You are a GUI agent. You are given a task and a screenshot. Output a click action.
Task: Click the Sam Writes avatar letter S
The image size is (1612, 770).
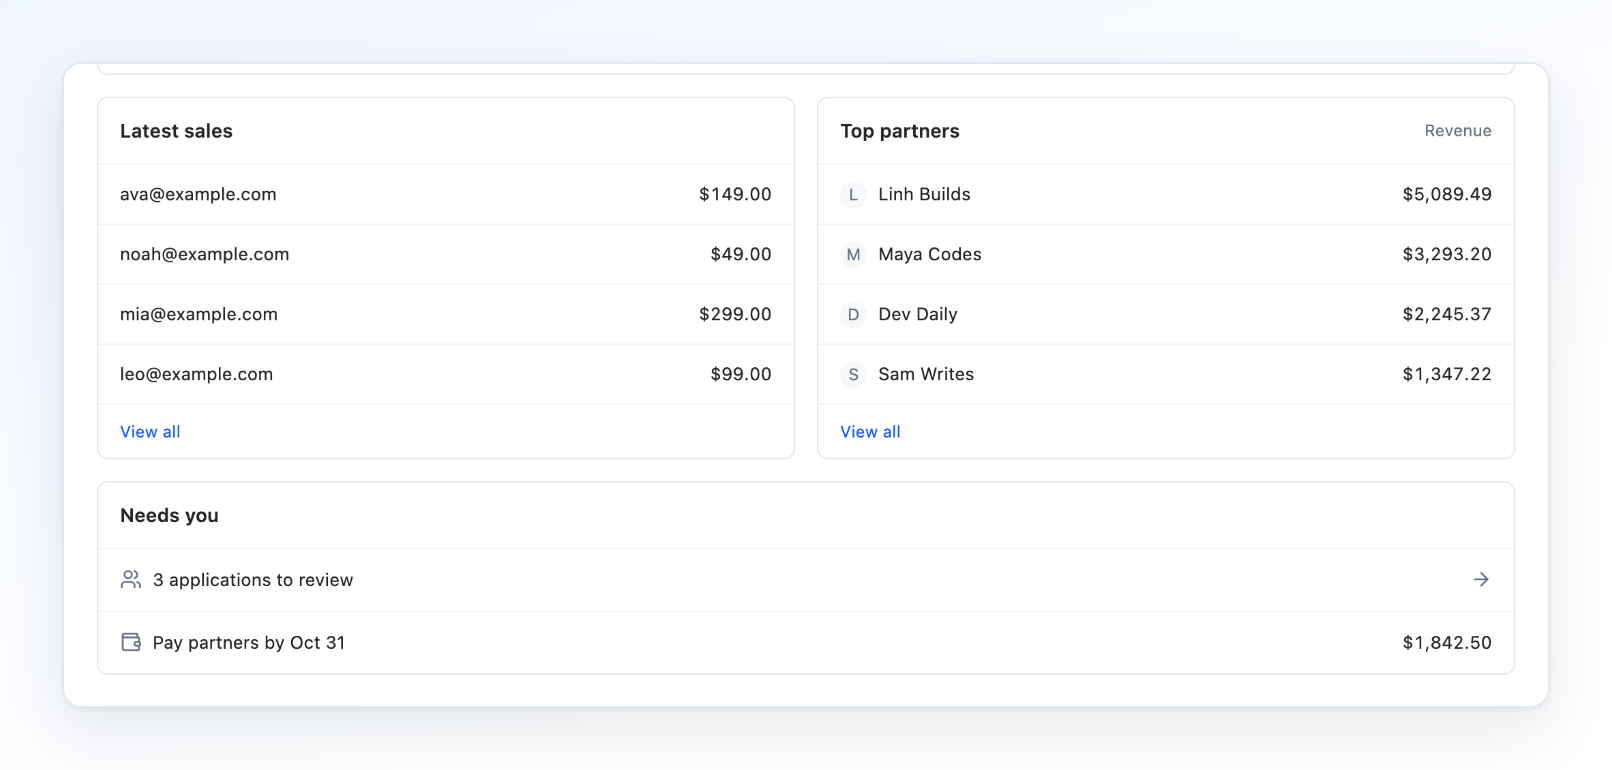click(853, 375)
